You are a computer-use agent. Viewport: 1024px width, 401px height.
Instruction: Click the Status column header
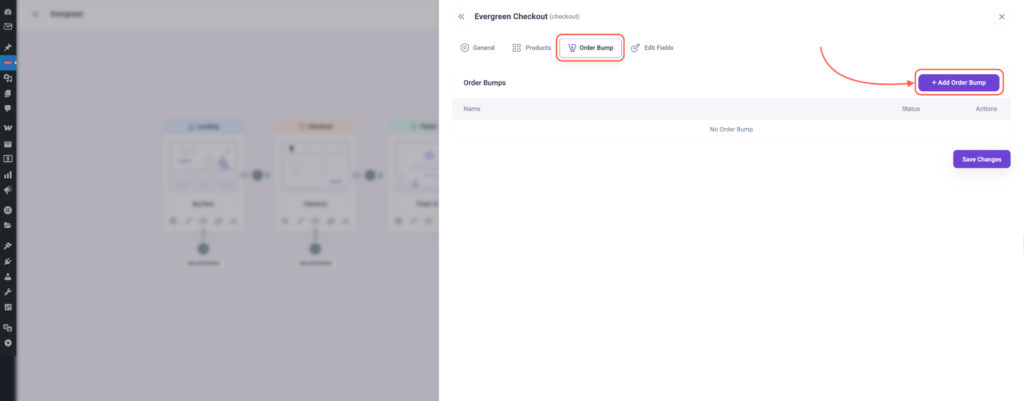910,108
